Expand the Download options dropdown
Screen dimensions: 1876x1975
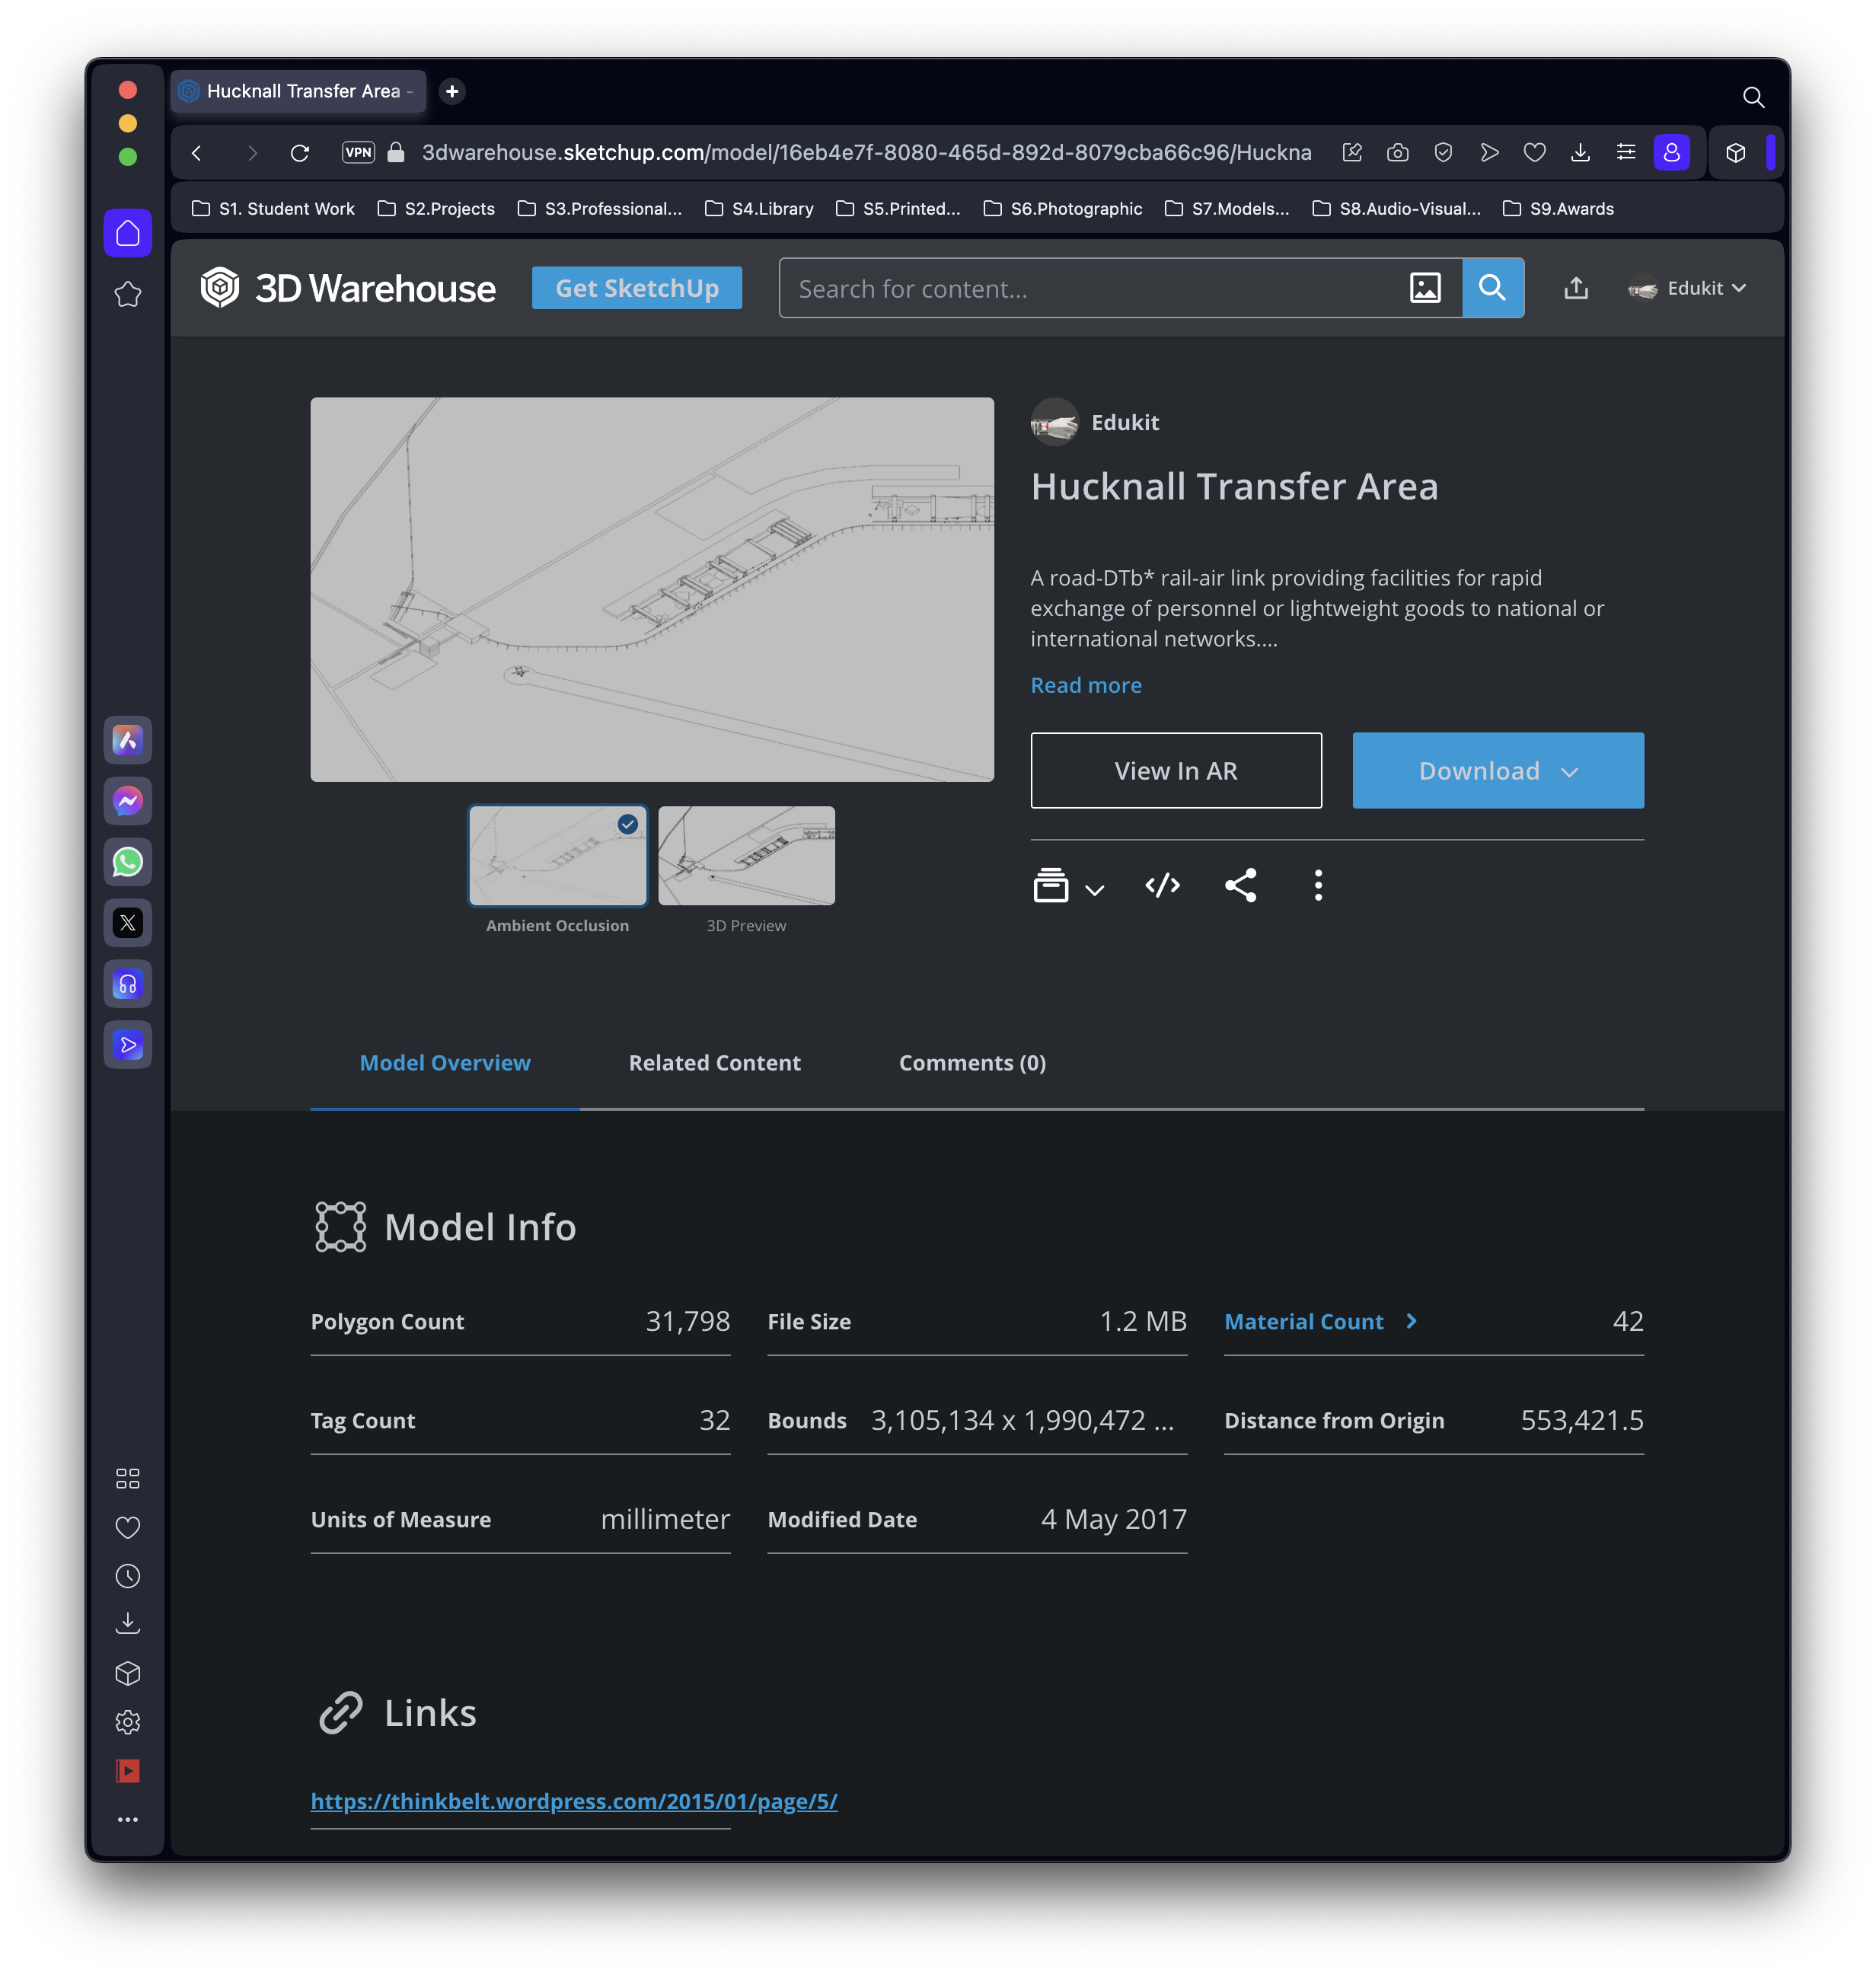pos(1569,771)
